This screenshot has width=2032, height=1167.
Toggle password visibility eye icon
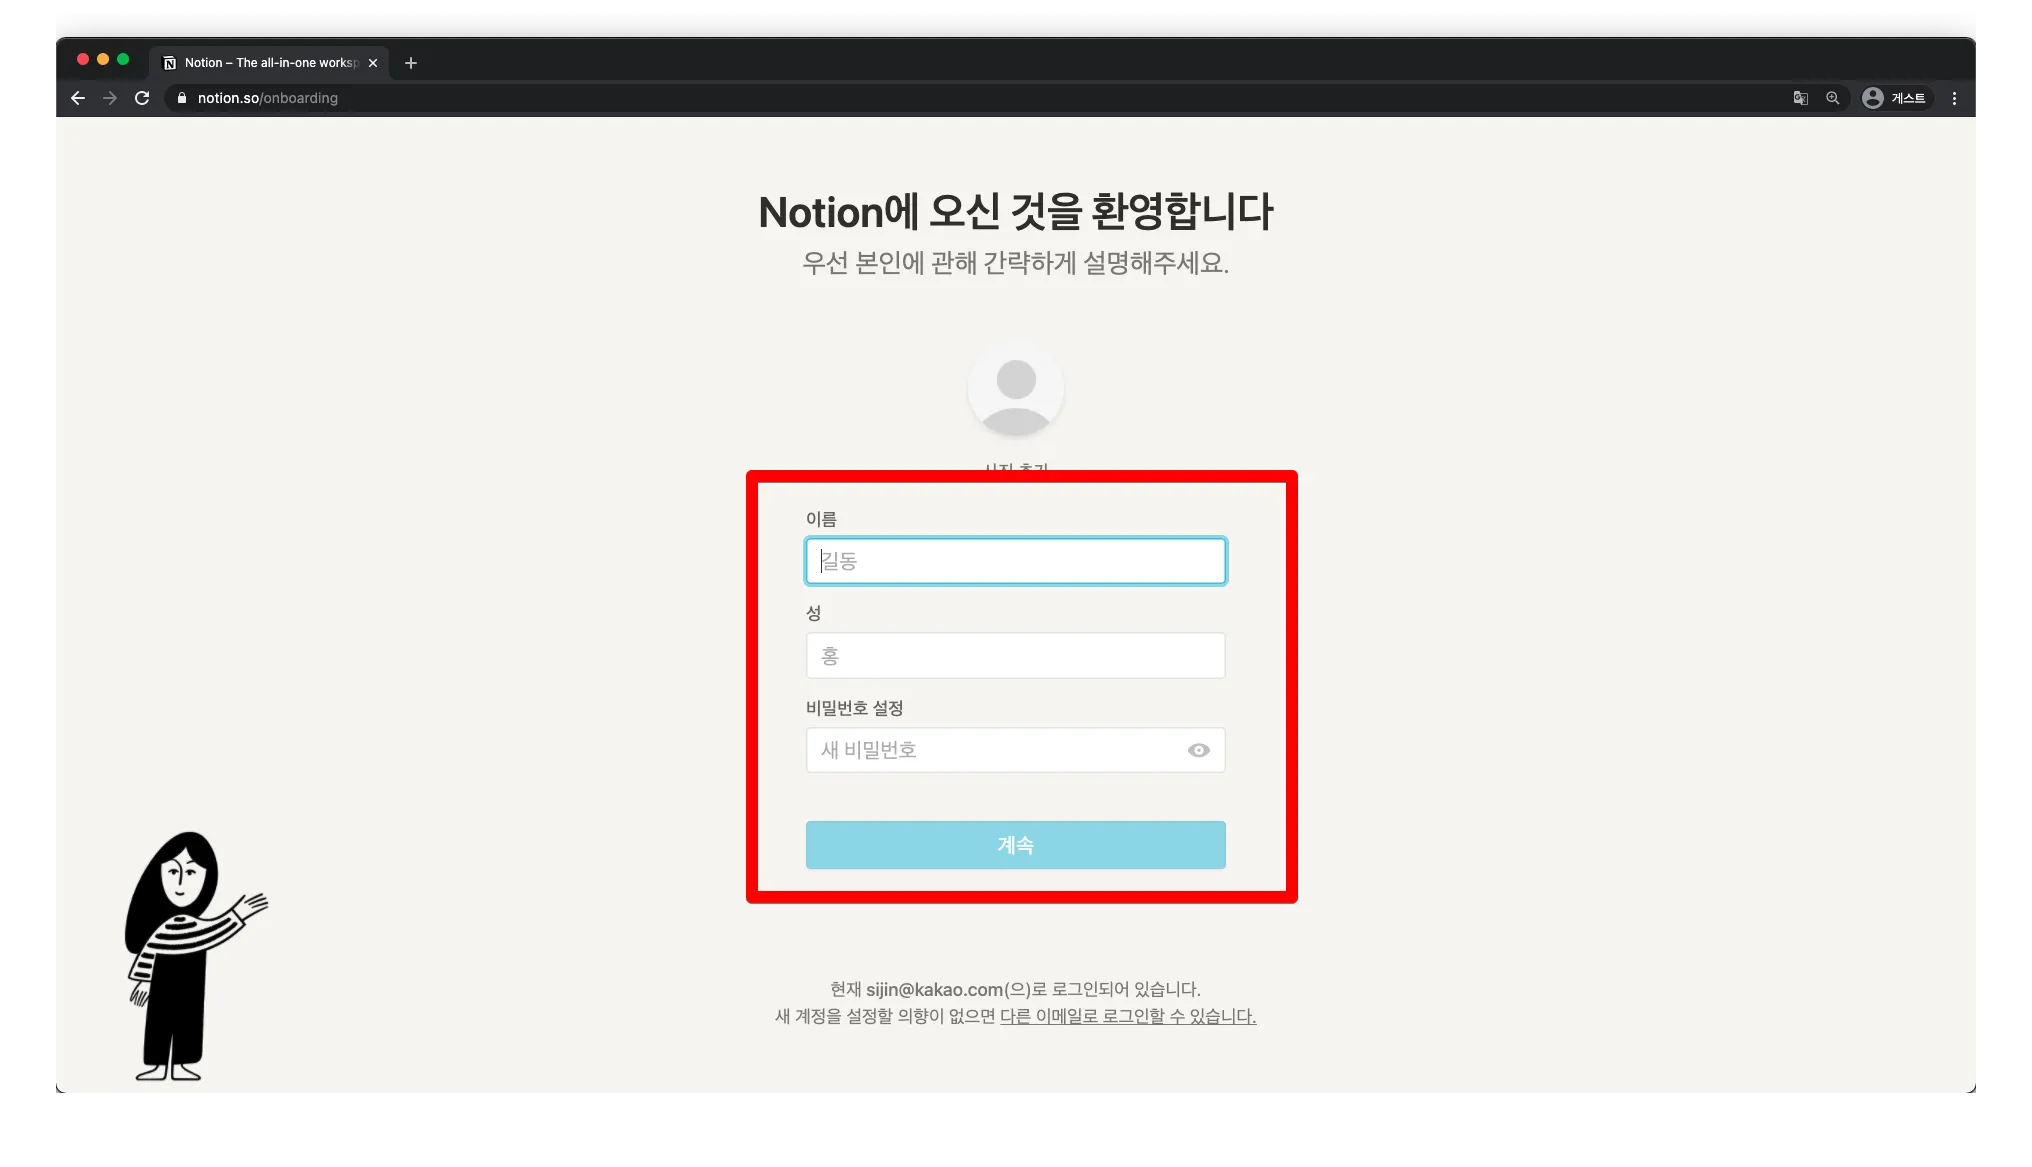[x=1198, y=750]
